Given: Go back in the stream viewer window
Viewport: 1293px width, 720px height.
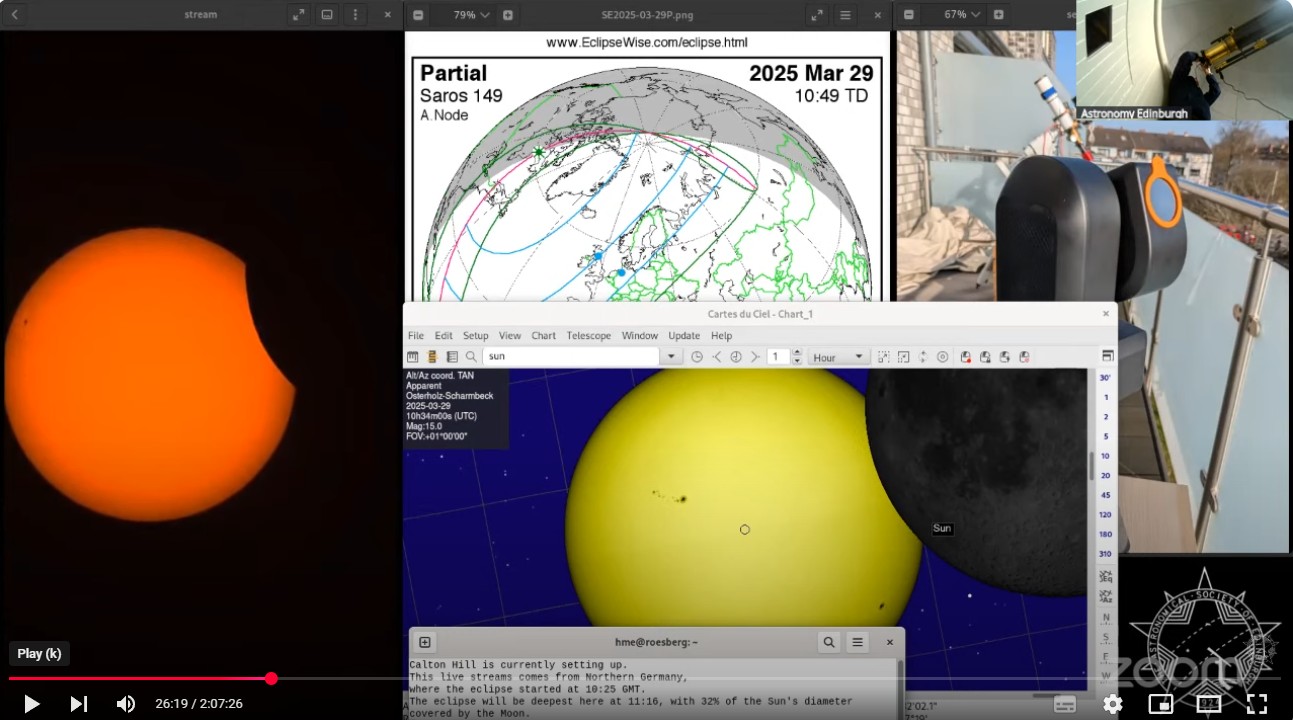Looking at the screenshot, I should pyautogui.click(x=14, y=15).
